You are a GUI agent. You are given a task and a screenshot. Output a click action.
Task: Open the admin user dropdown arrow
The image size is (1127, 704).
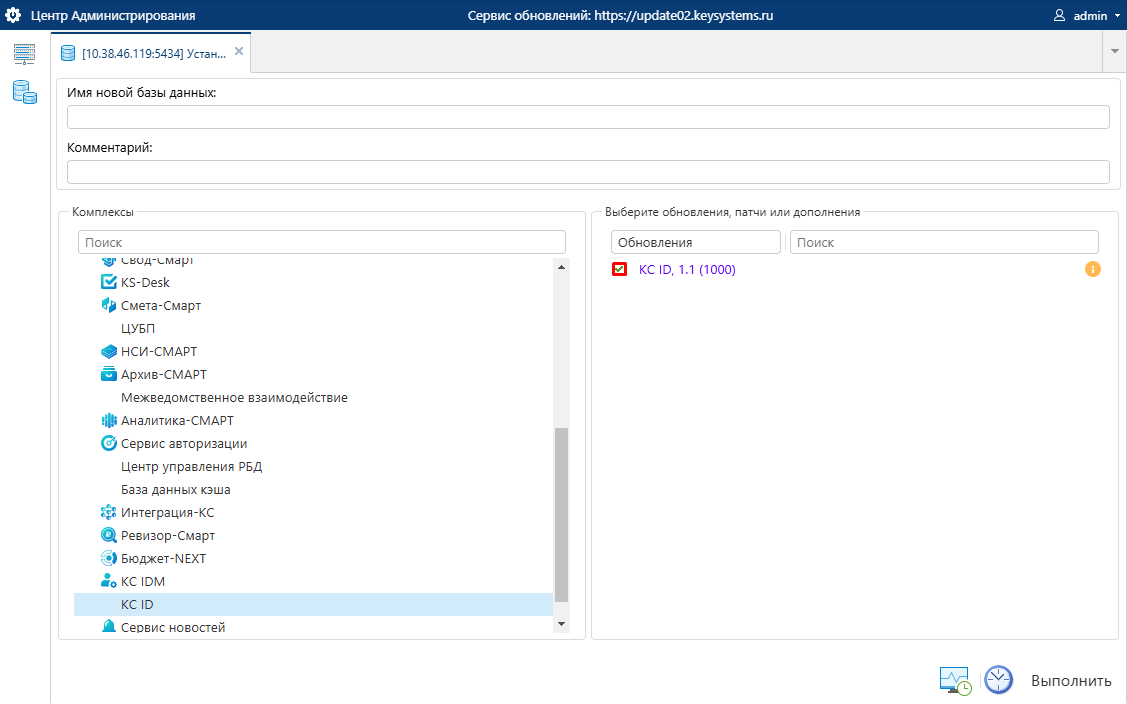pos(1117,16)
